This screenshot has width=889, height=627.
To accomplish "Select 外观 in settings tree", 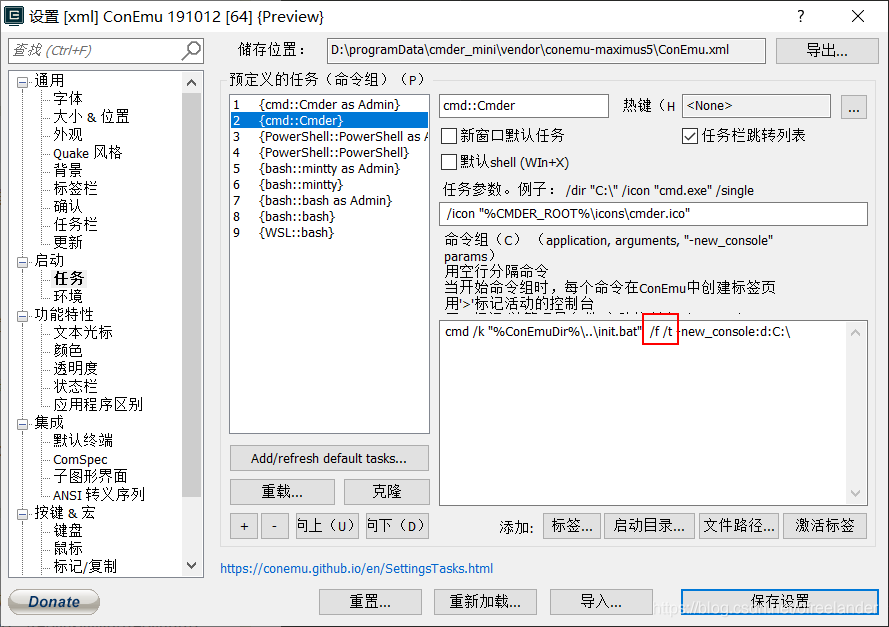I will point(68,134).
